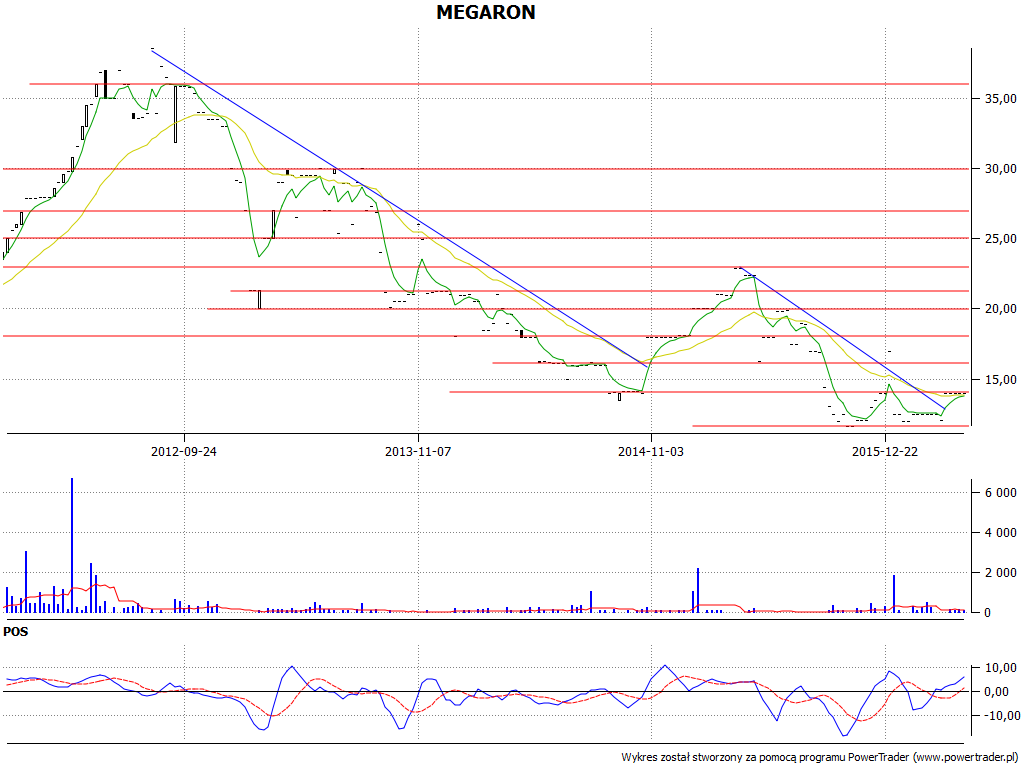
Task: Select the 2013-11-07 date label
Action: pos(418,451)
